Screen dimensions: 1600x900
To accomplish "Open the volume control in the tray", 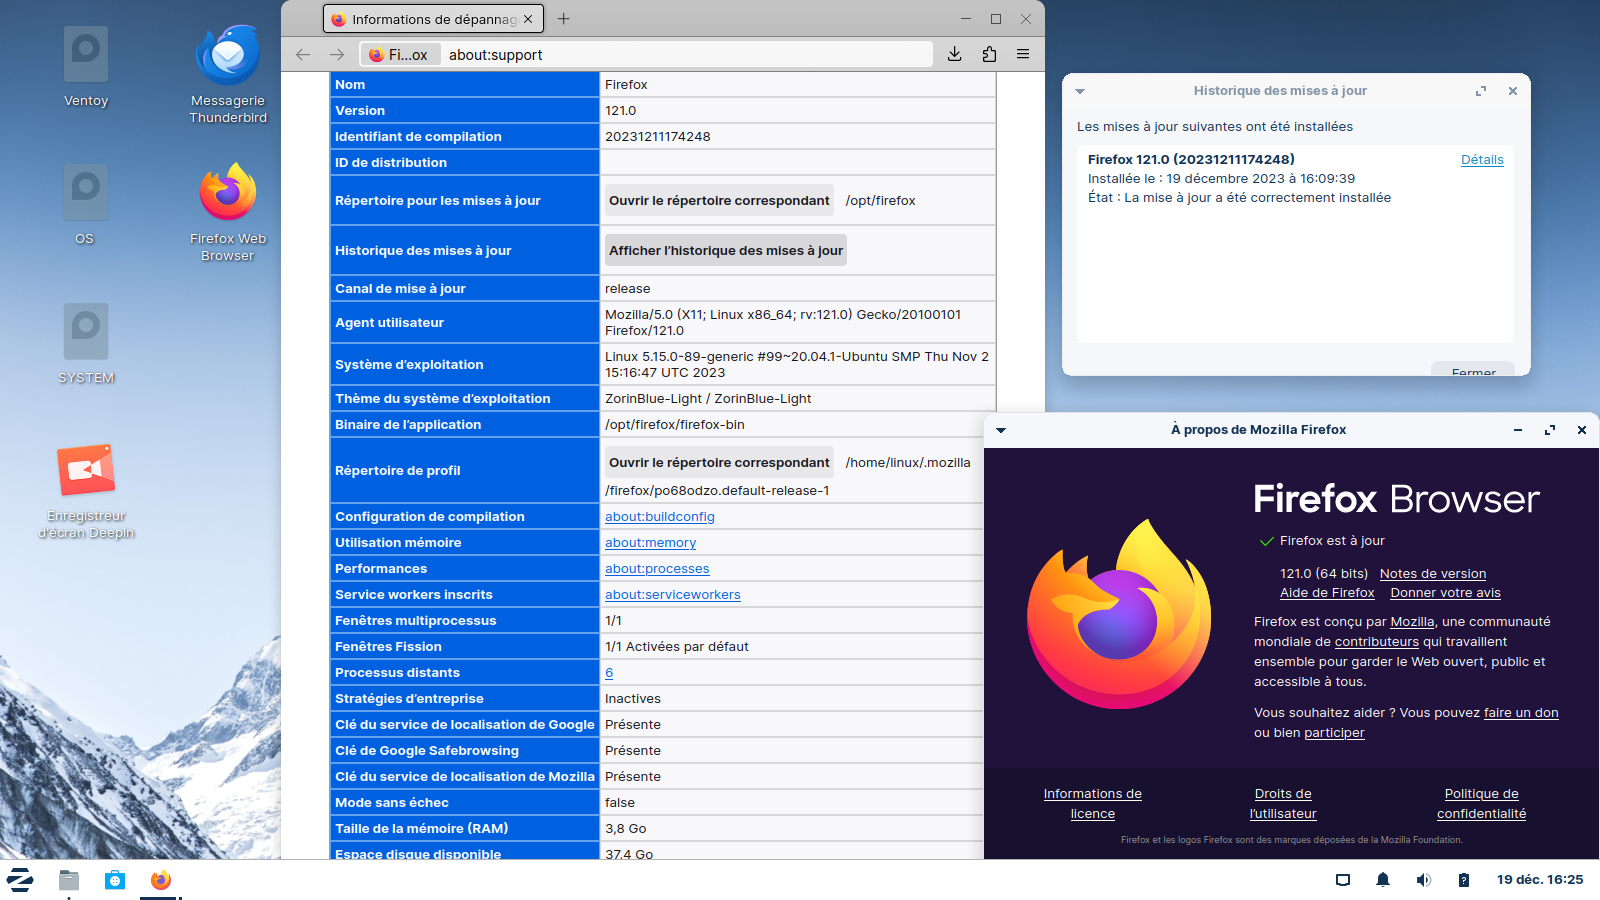I will tap(1423, 880).
